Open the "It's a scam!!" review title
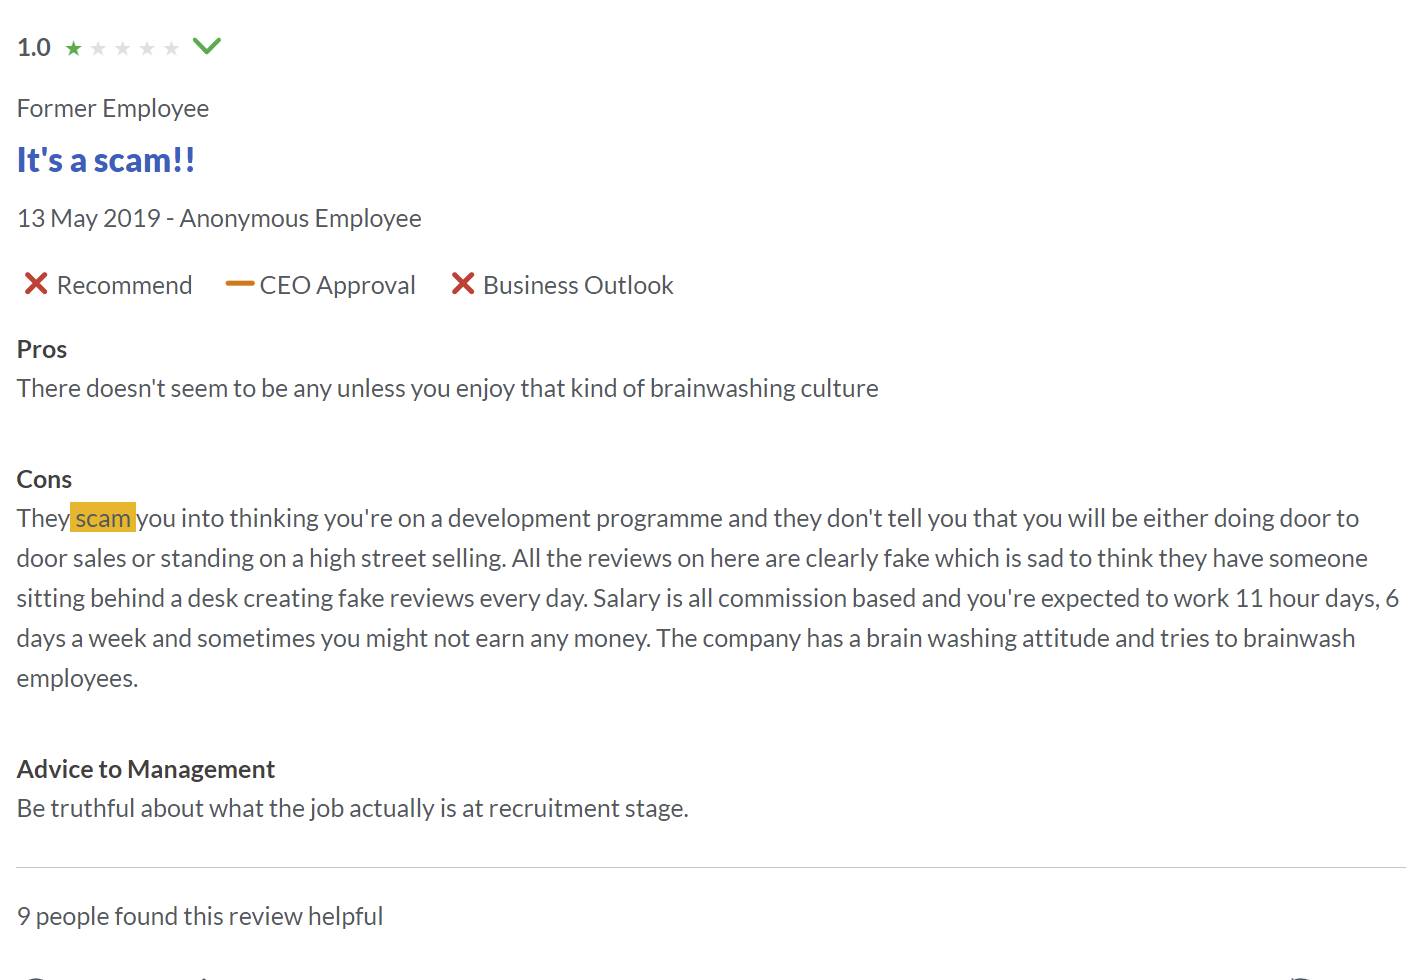 [106, 160]
